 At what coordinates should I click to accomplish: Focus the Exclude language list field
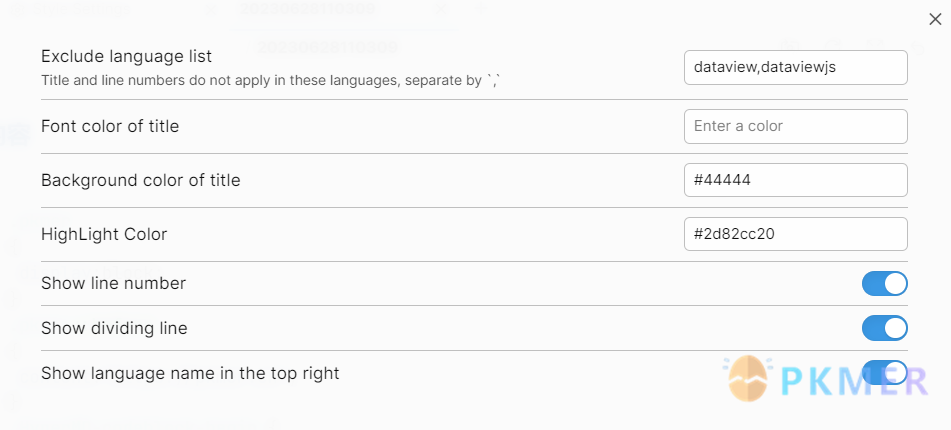pyautogui.click(x=796, y=67)
